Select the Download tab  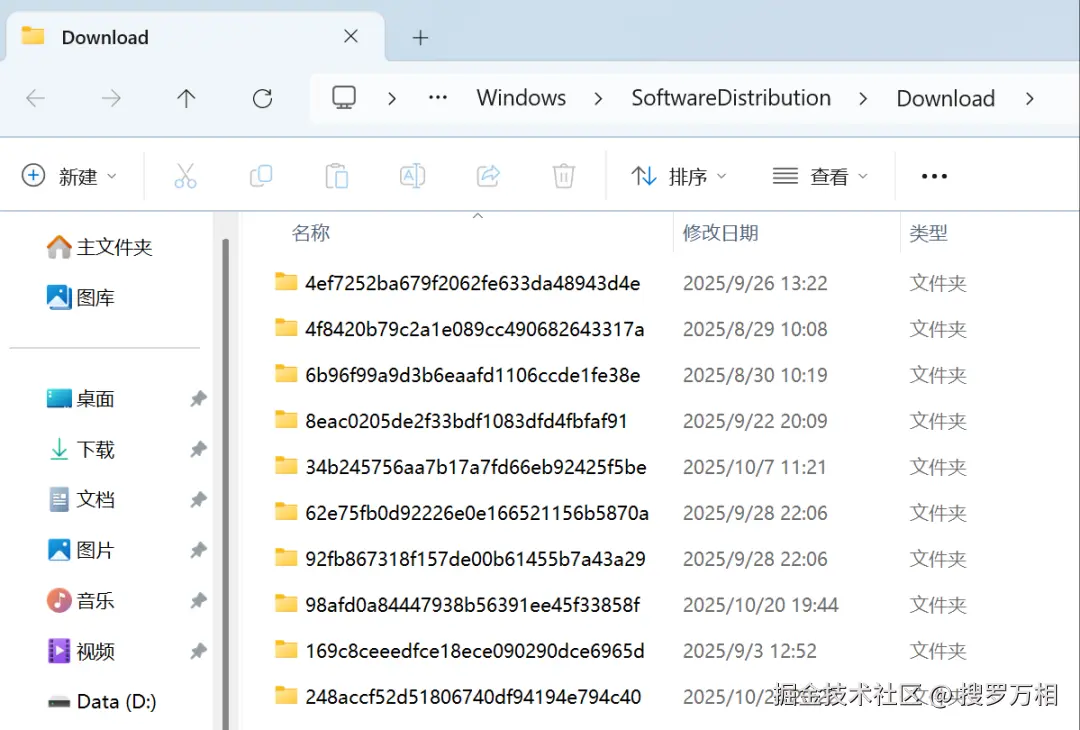coord(195,37)
